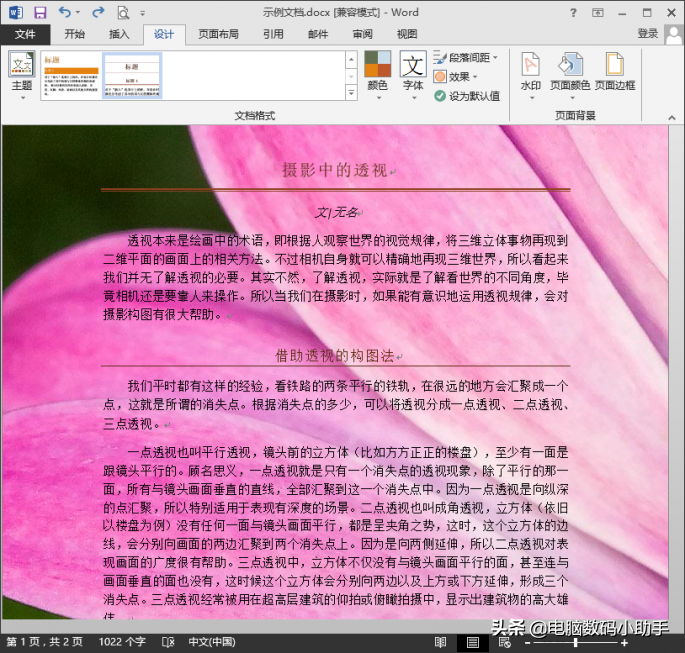Screen dimensions: 685x653
Task: Click the user account avatar
Action: click(x=674, y=34)
